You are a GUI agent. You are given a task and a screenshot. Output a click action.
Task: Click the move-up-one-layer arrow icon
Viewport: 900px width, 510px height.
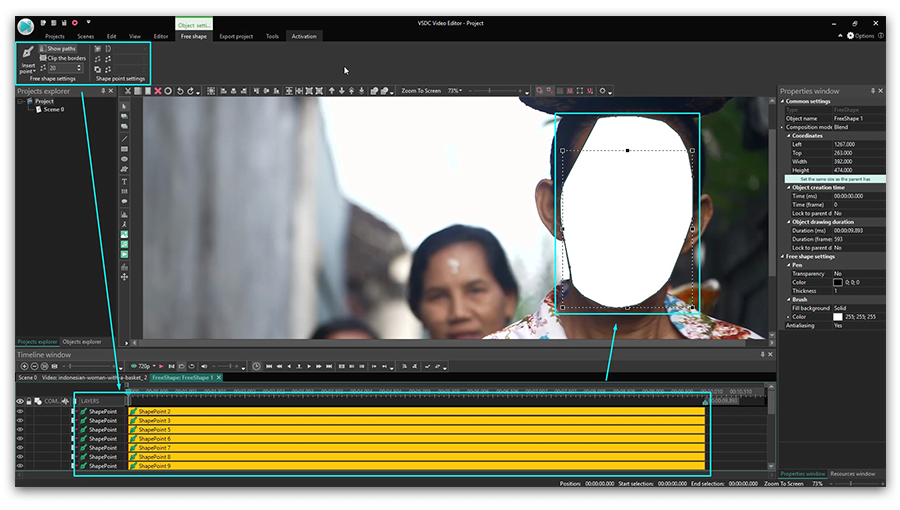tap(332, 91)
